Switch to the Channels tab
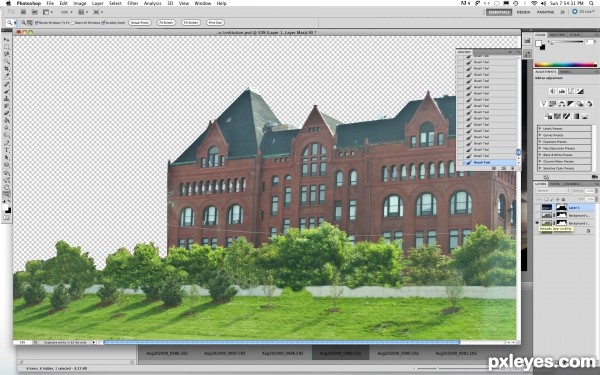This screenshot has height=375, width=600. click(572, 184)
